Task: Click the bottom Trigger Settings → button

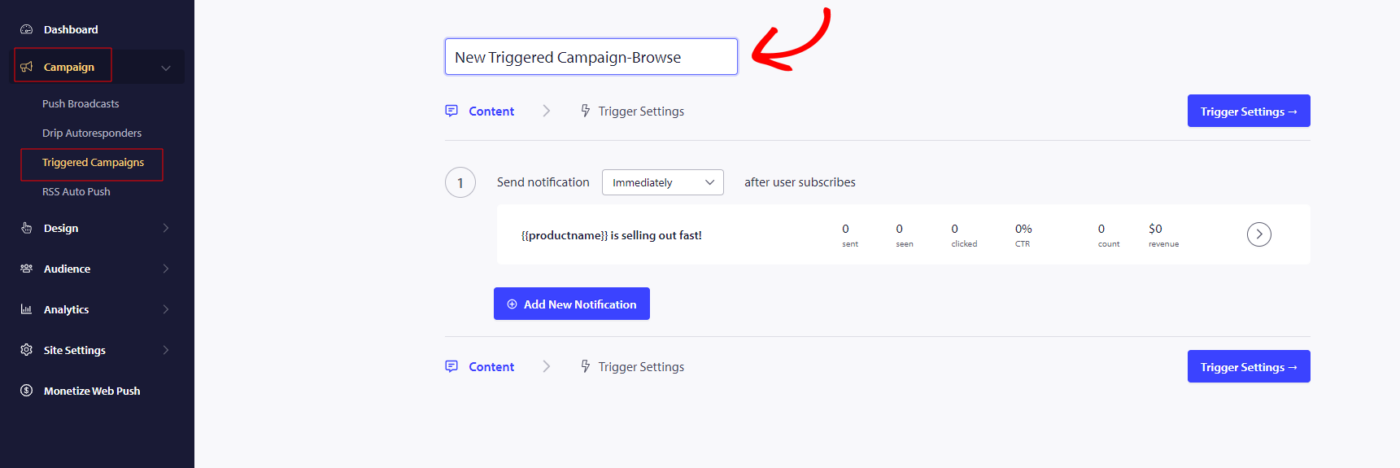Action: tap(1249, 366)
